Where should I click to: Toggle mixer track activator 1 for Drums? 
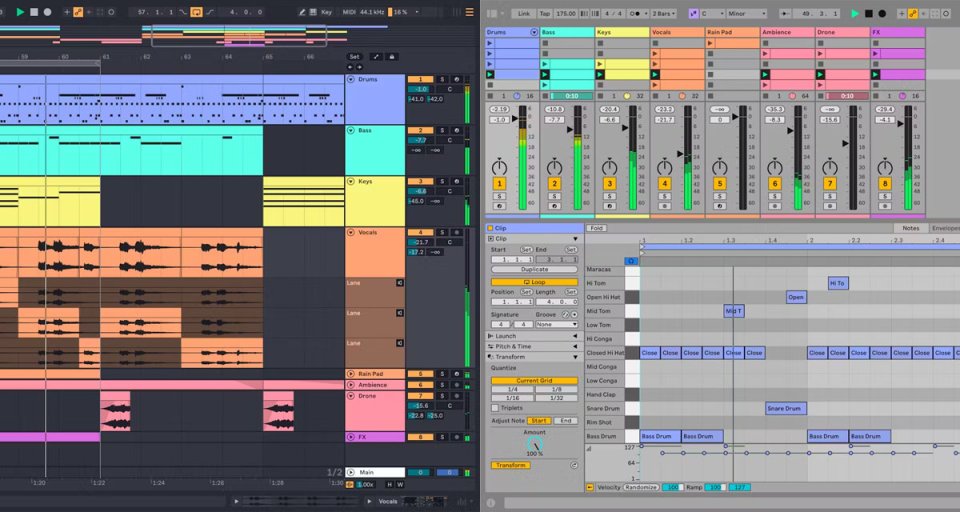(499, 183)
